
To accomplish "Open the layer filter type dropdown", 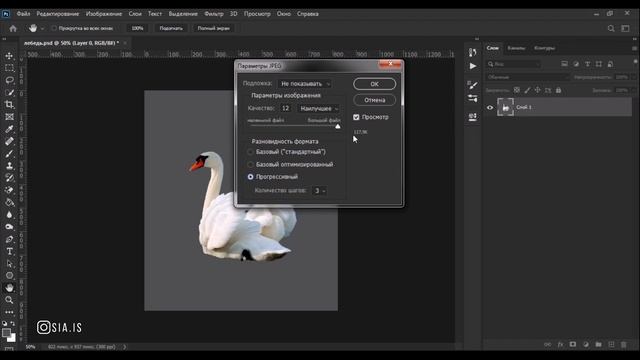I will tap(514, 64).
